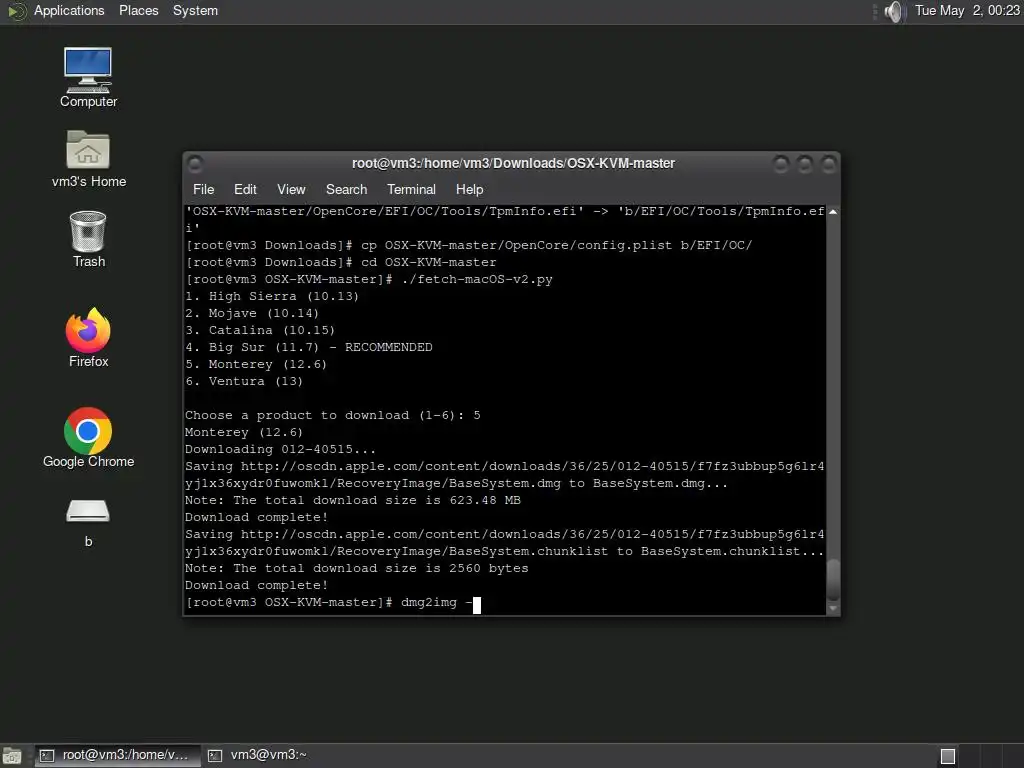Click the line '1. High Sierra (10.13)'
Screen dimensions: 1024x768
[x=272, y=296]
